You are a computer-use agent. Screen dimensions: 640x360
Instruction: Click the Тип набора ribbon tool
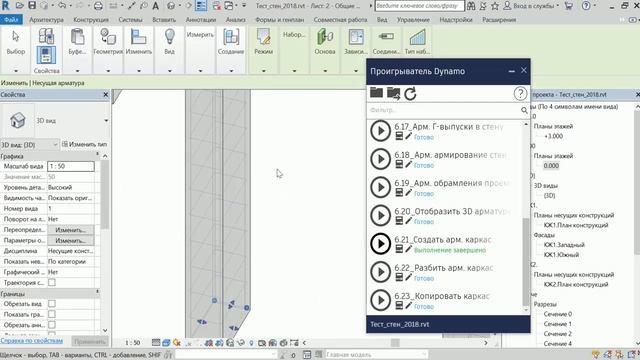(x=417, y=42)
